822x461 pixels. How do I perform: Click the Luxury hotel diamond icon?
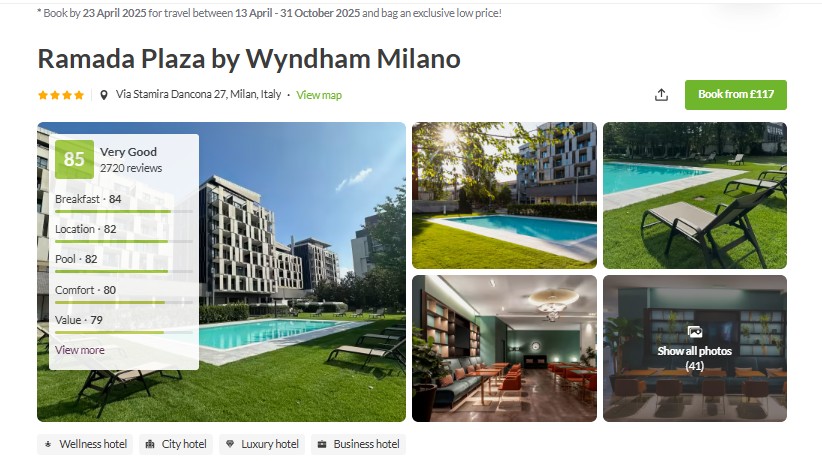click(230, 444)
